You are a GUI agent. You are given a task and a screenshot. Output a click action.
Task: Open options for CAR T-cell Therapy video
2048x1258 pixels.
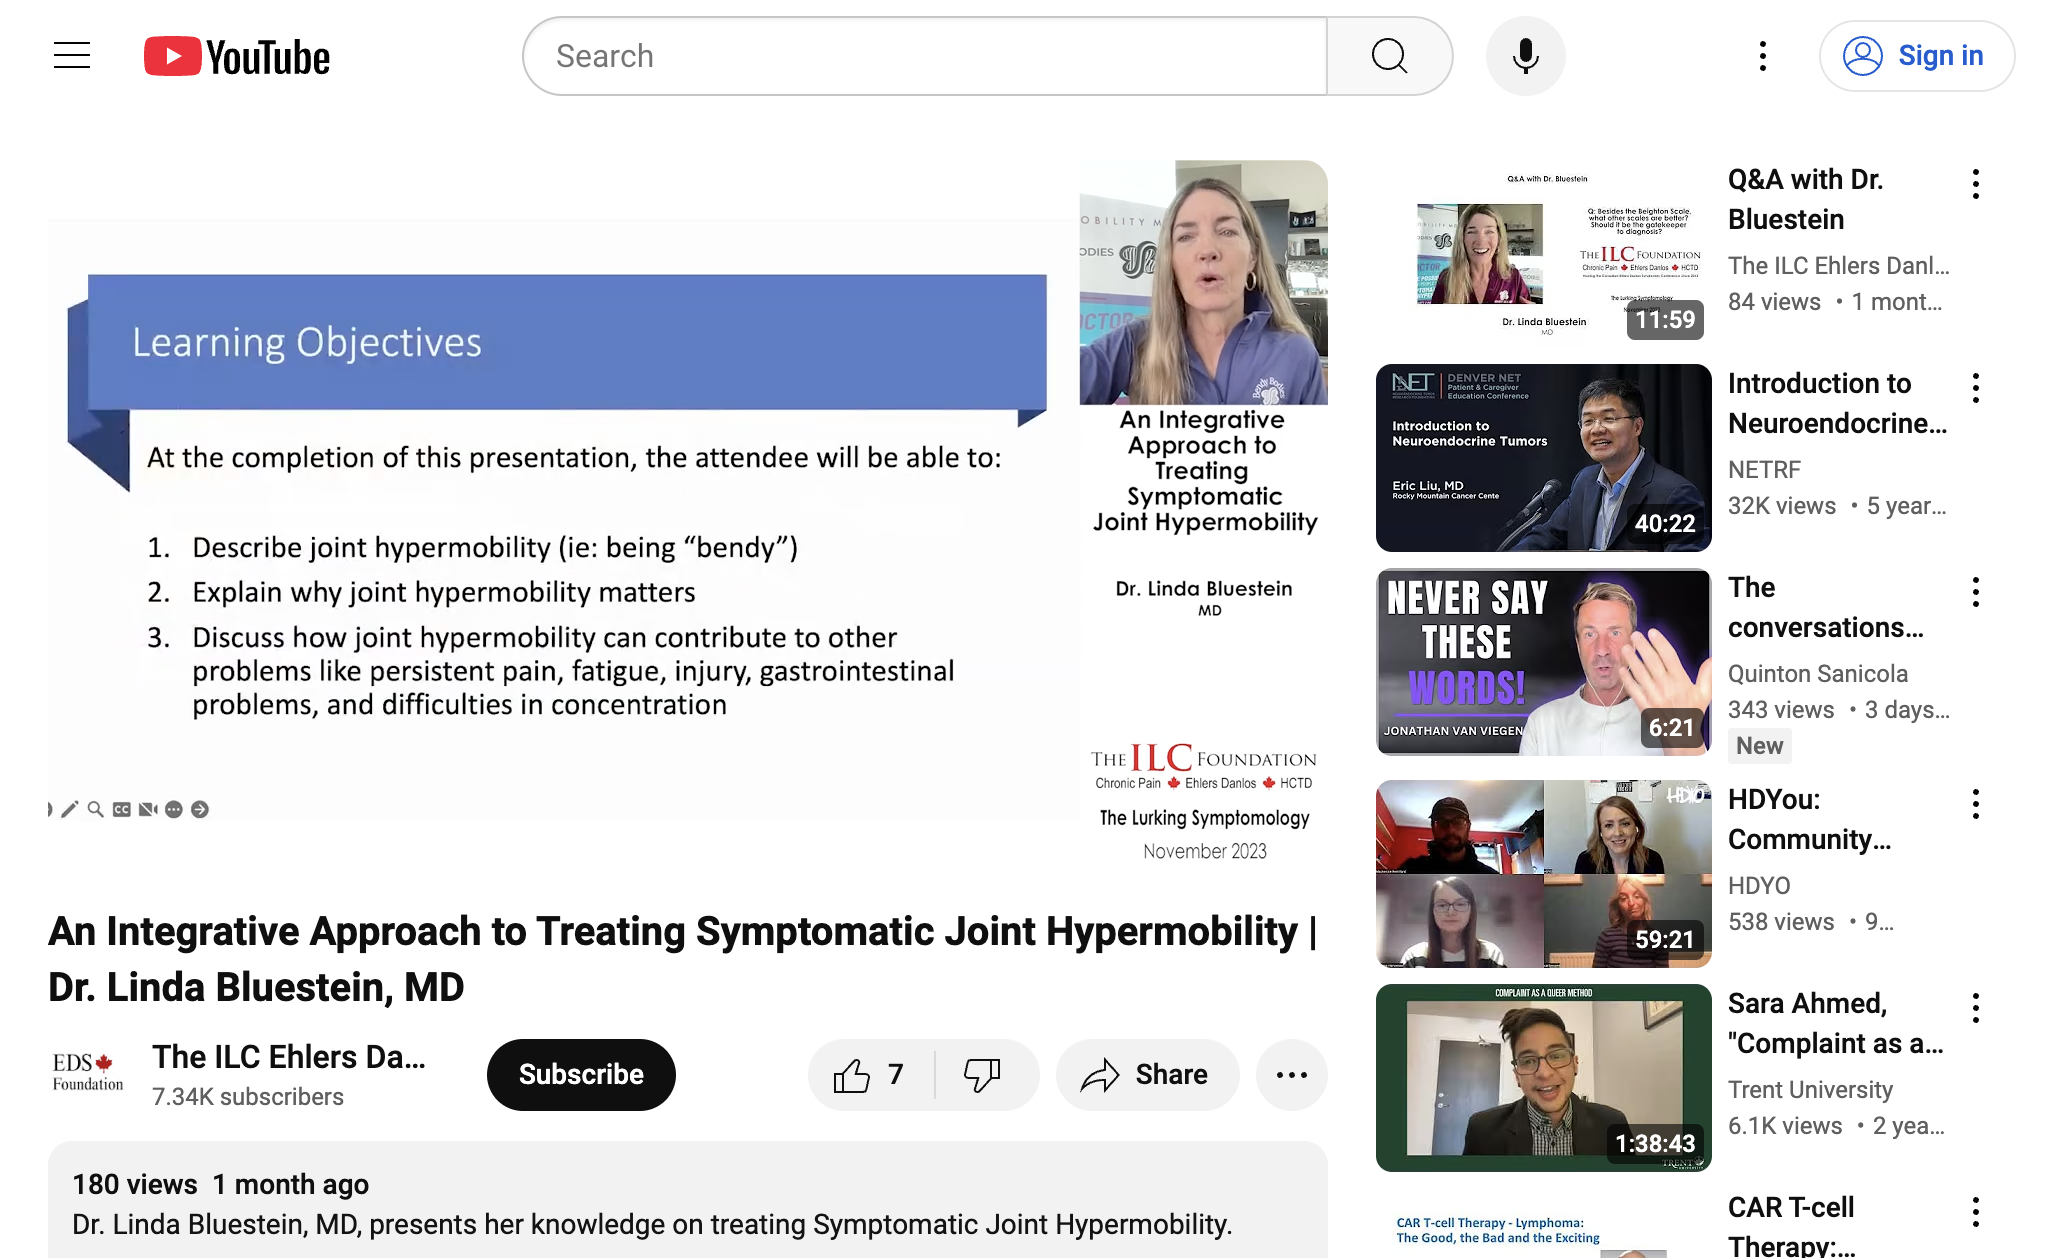(x=1976, y=1212)
